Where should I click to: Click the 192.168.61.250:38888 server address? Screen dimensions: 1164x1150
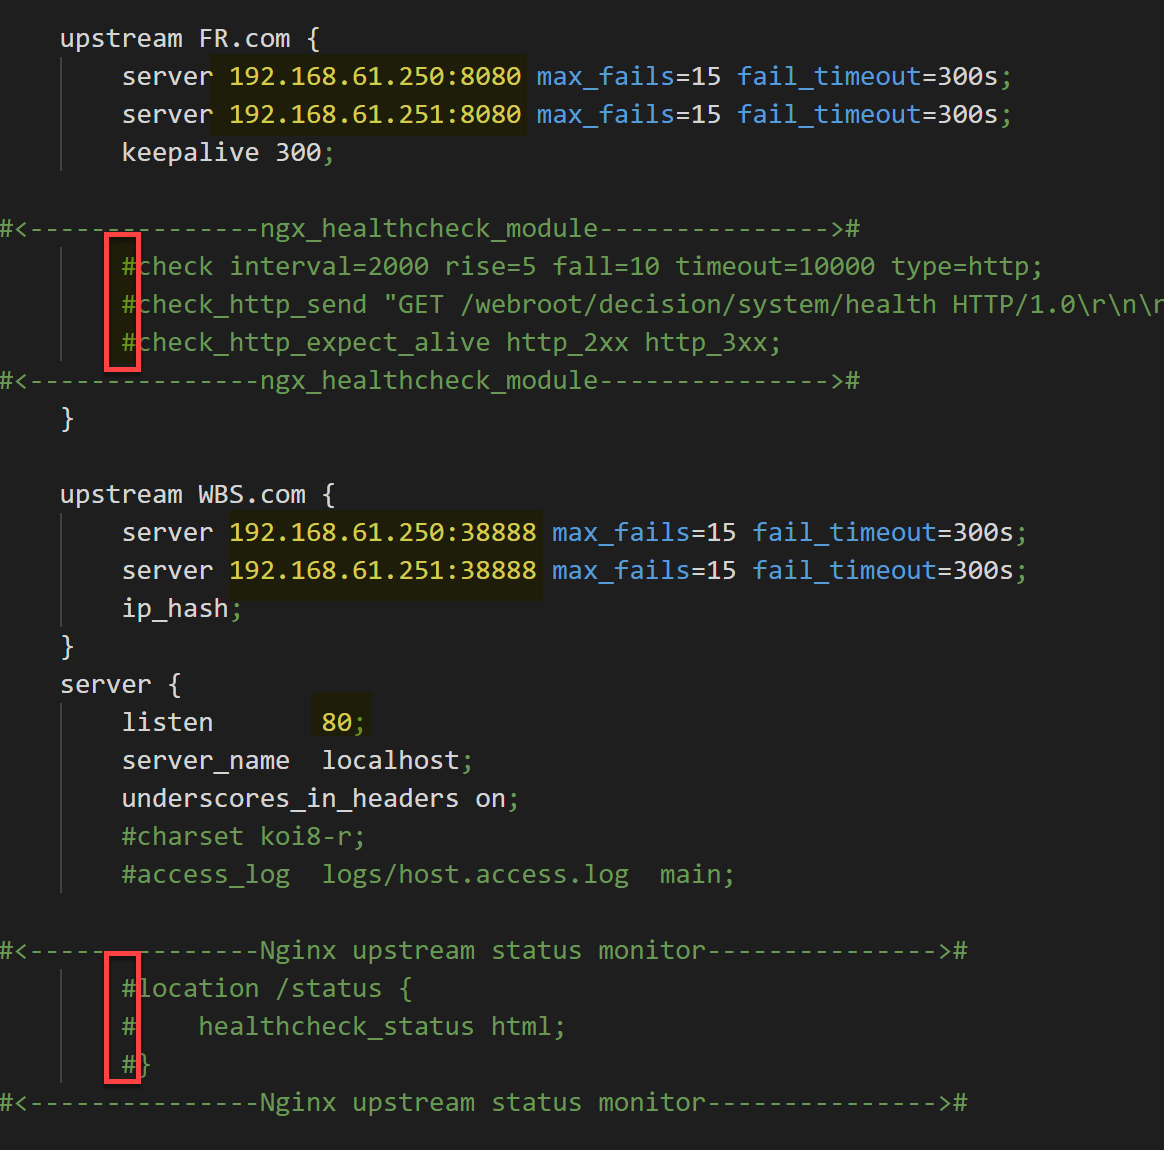383,533
